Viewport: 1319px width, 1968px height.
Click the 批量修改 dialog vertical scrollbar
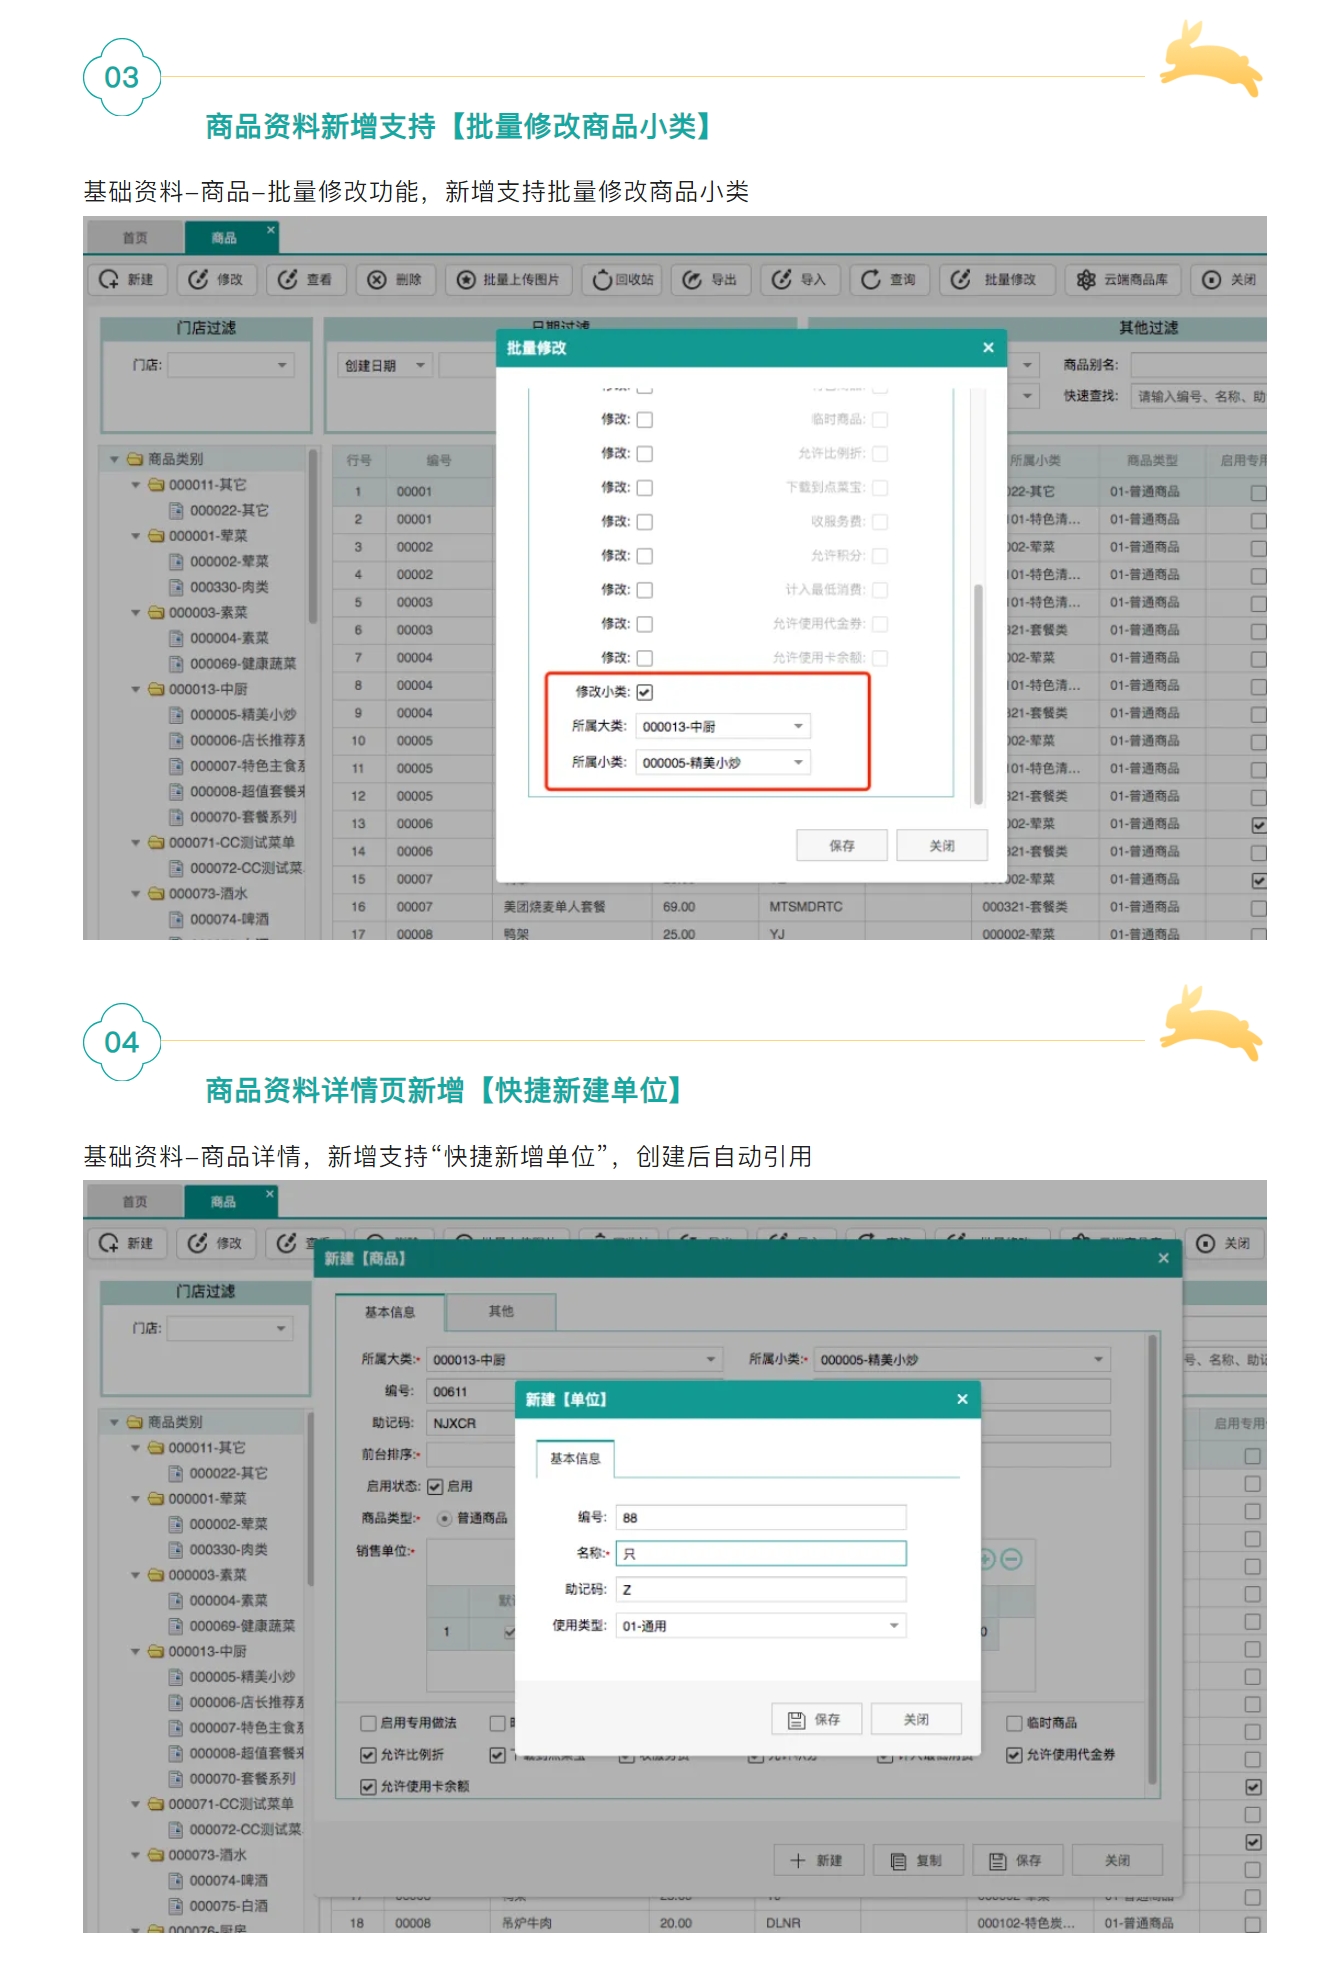pos(979,694)
